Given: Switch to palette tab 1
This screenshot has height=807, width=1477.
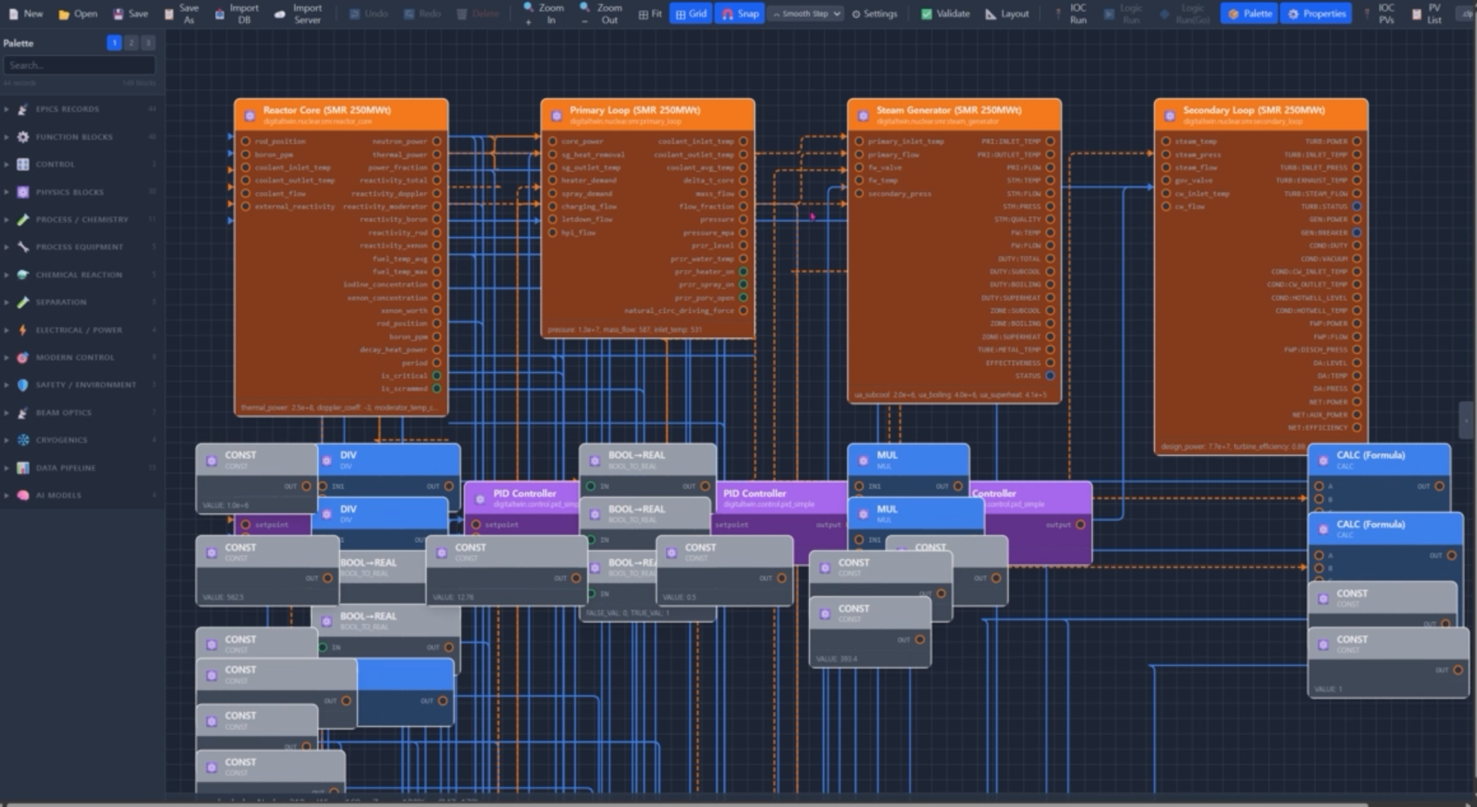Looking at the screenshot, I should tap(114, 43).
